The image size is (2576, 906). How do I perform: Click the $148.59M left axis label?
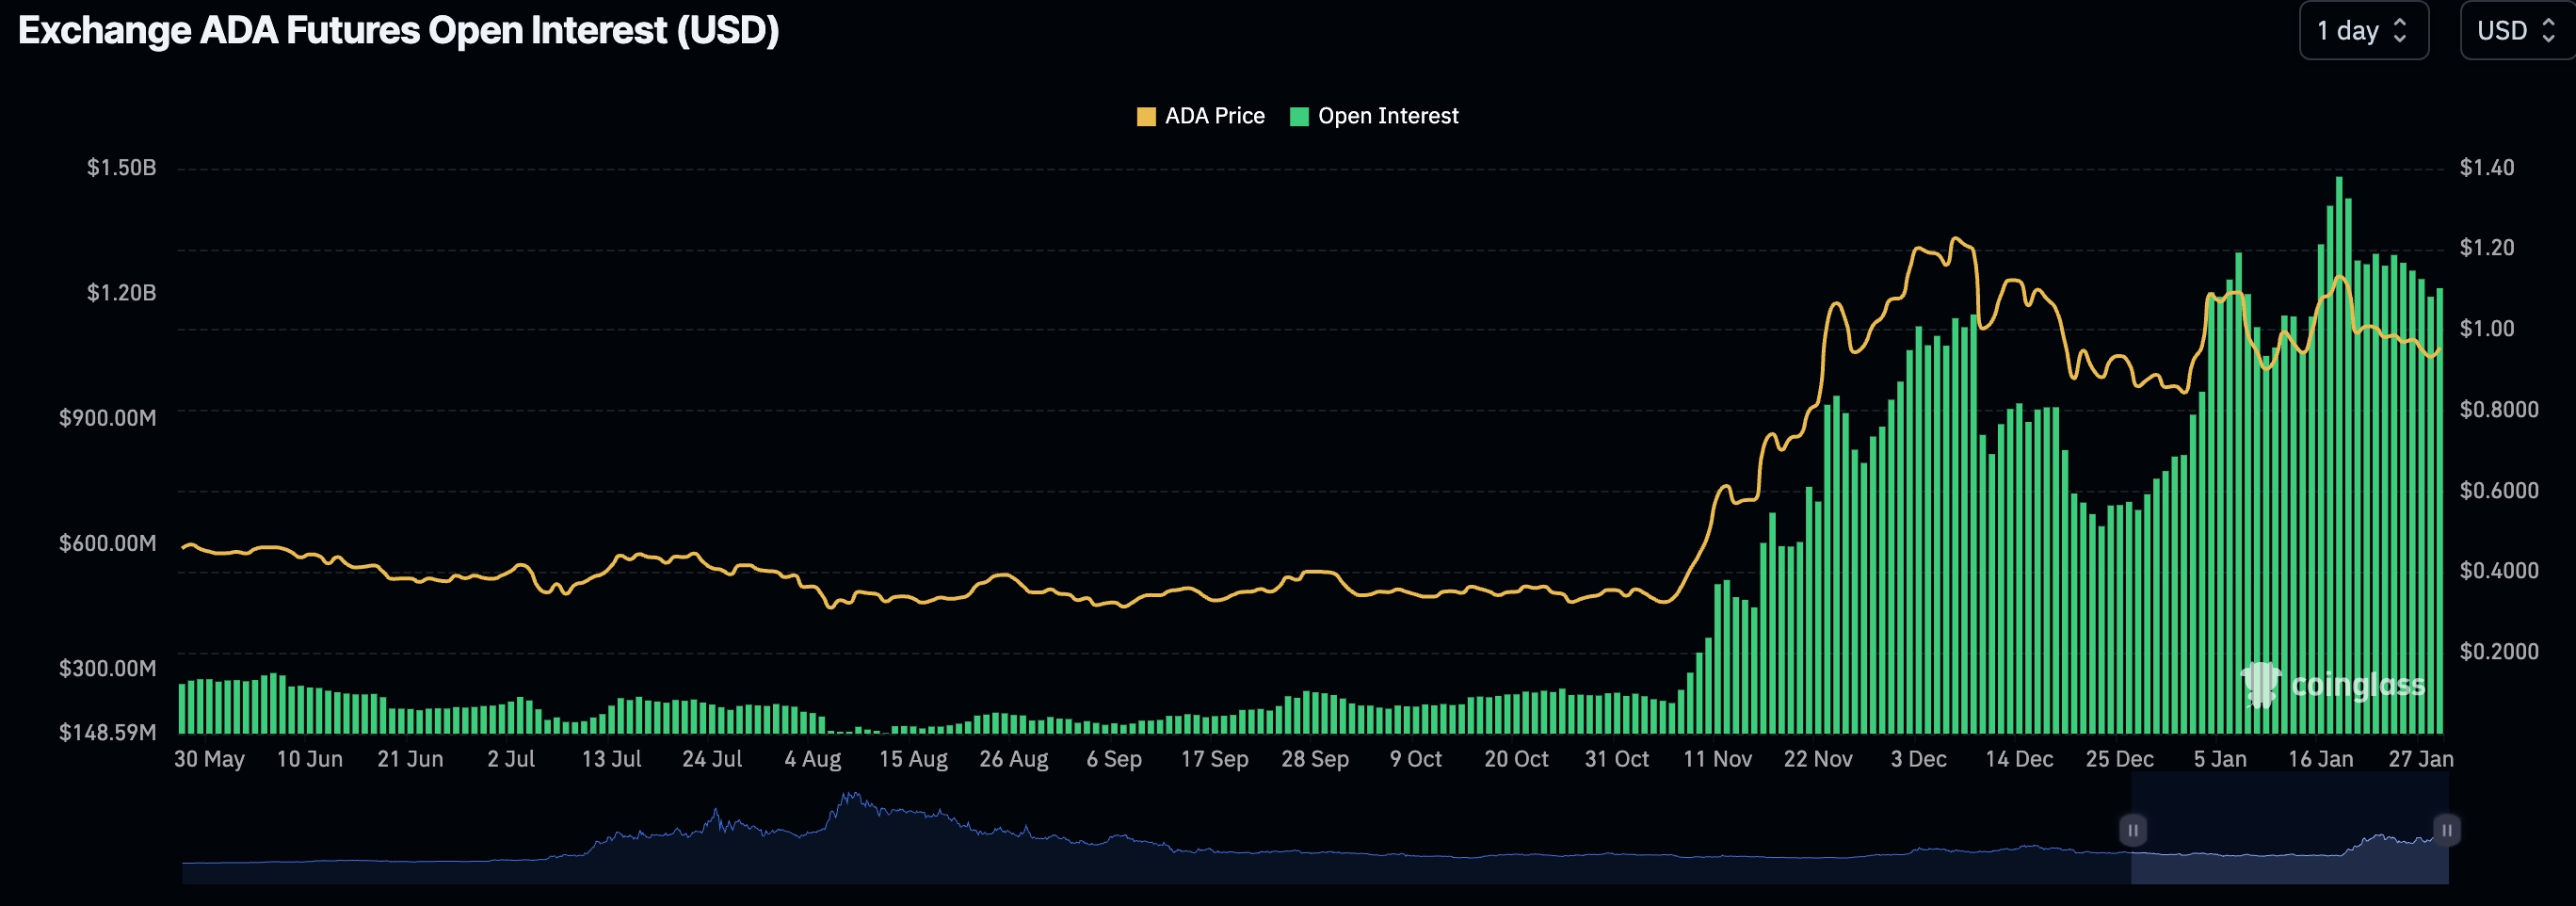tap(108, 732)
